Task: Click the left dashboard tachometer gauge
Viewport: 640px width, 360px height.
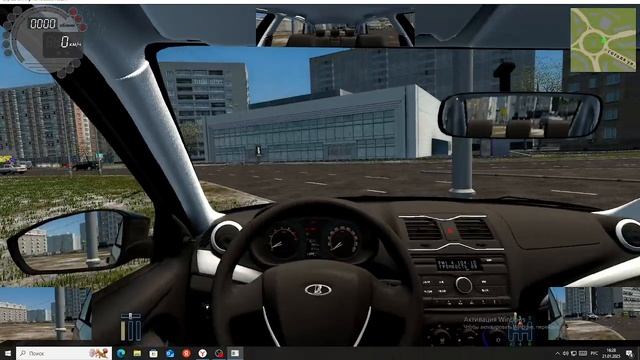Action: pyautogui.click(x=282, y=242)
